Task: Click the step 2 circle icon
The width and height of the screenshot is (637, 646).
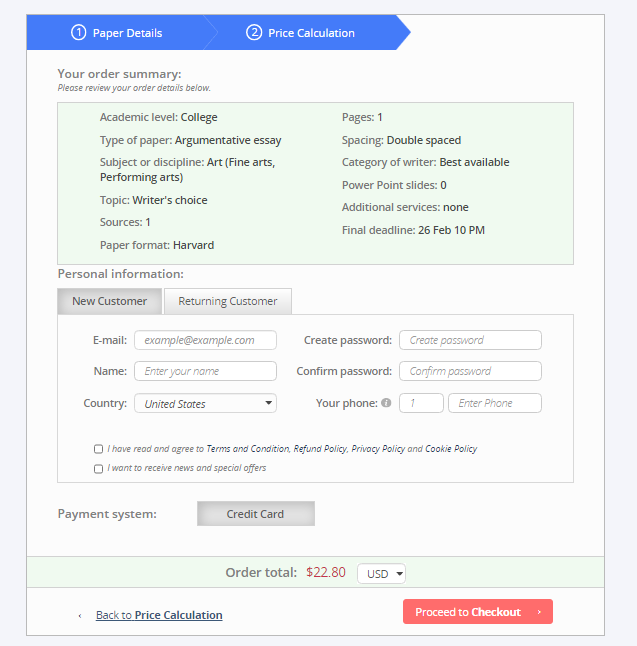Action: [254, 33]
